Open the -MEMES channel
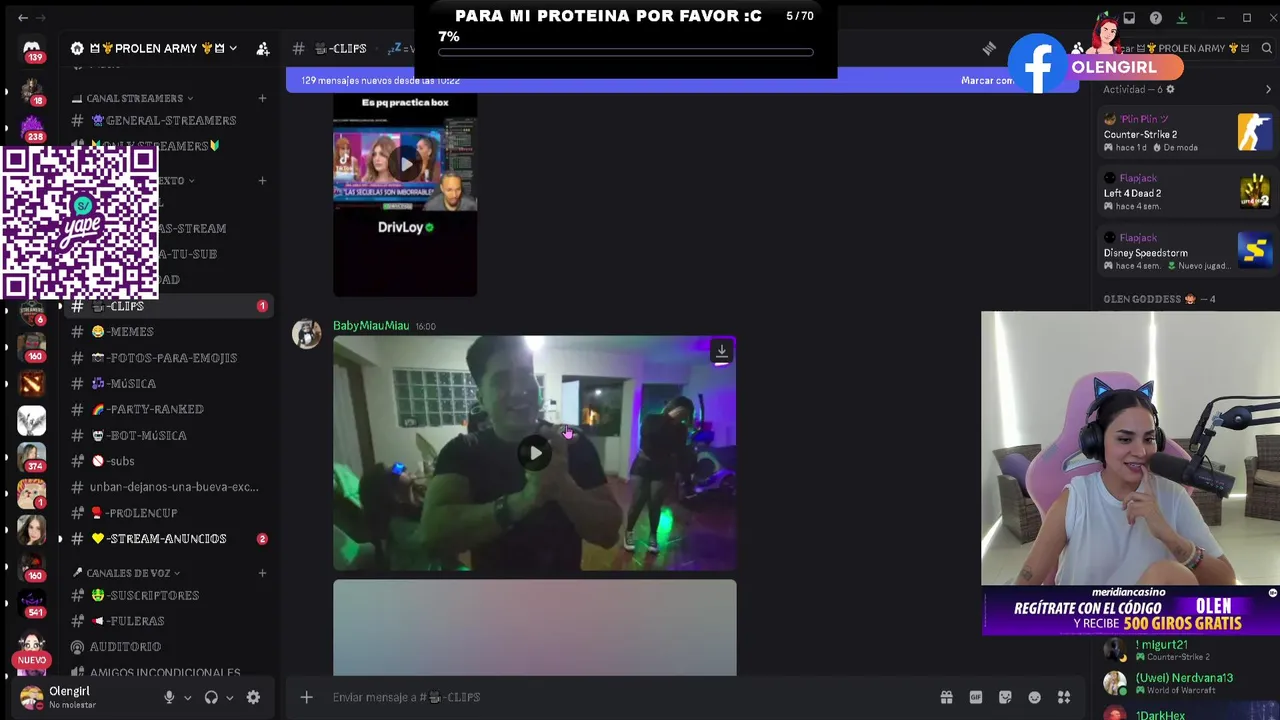The width and height of the screenshot is (1280, 720). 169,331
